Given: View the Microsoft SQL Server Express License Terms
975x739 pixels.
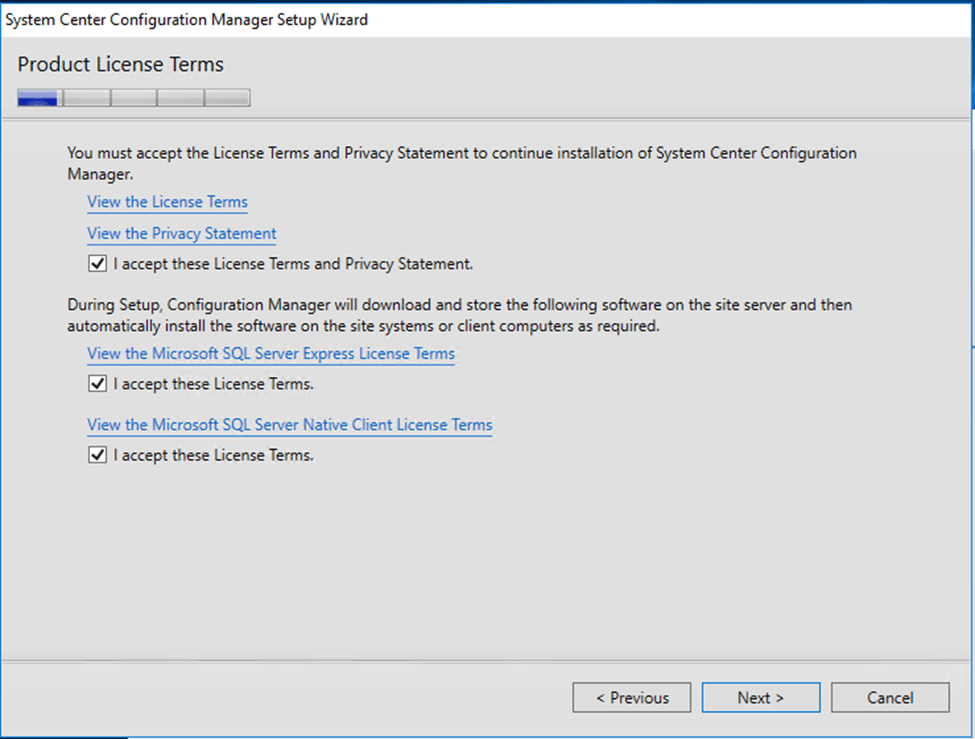Looking at the screenshot, I should (x=270, y=354).
